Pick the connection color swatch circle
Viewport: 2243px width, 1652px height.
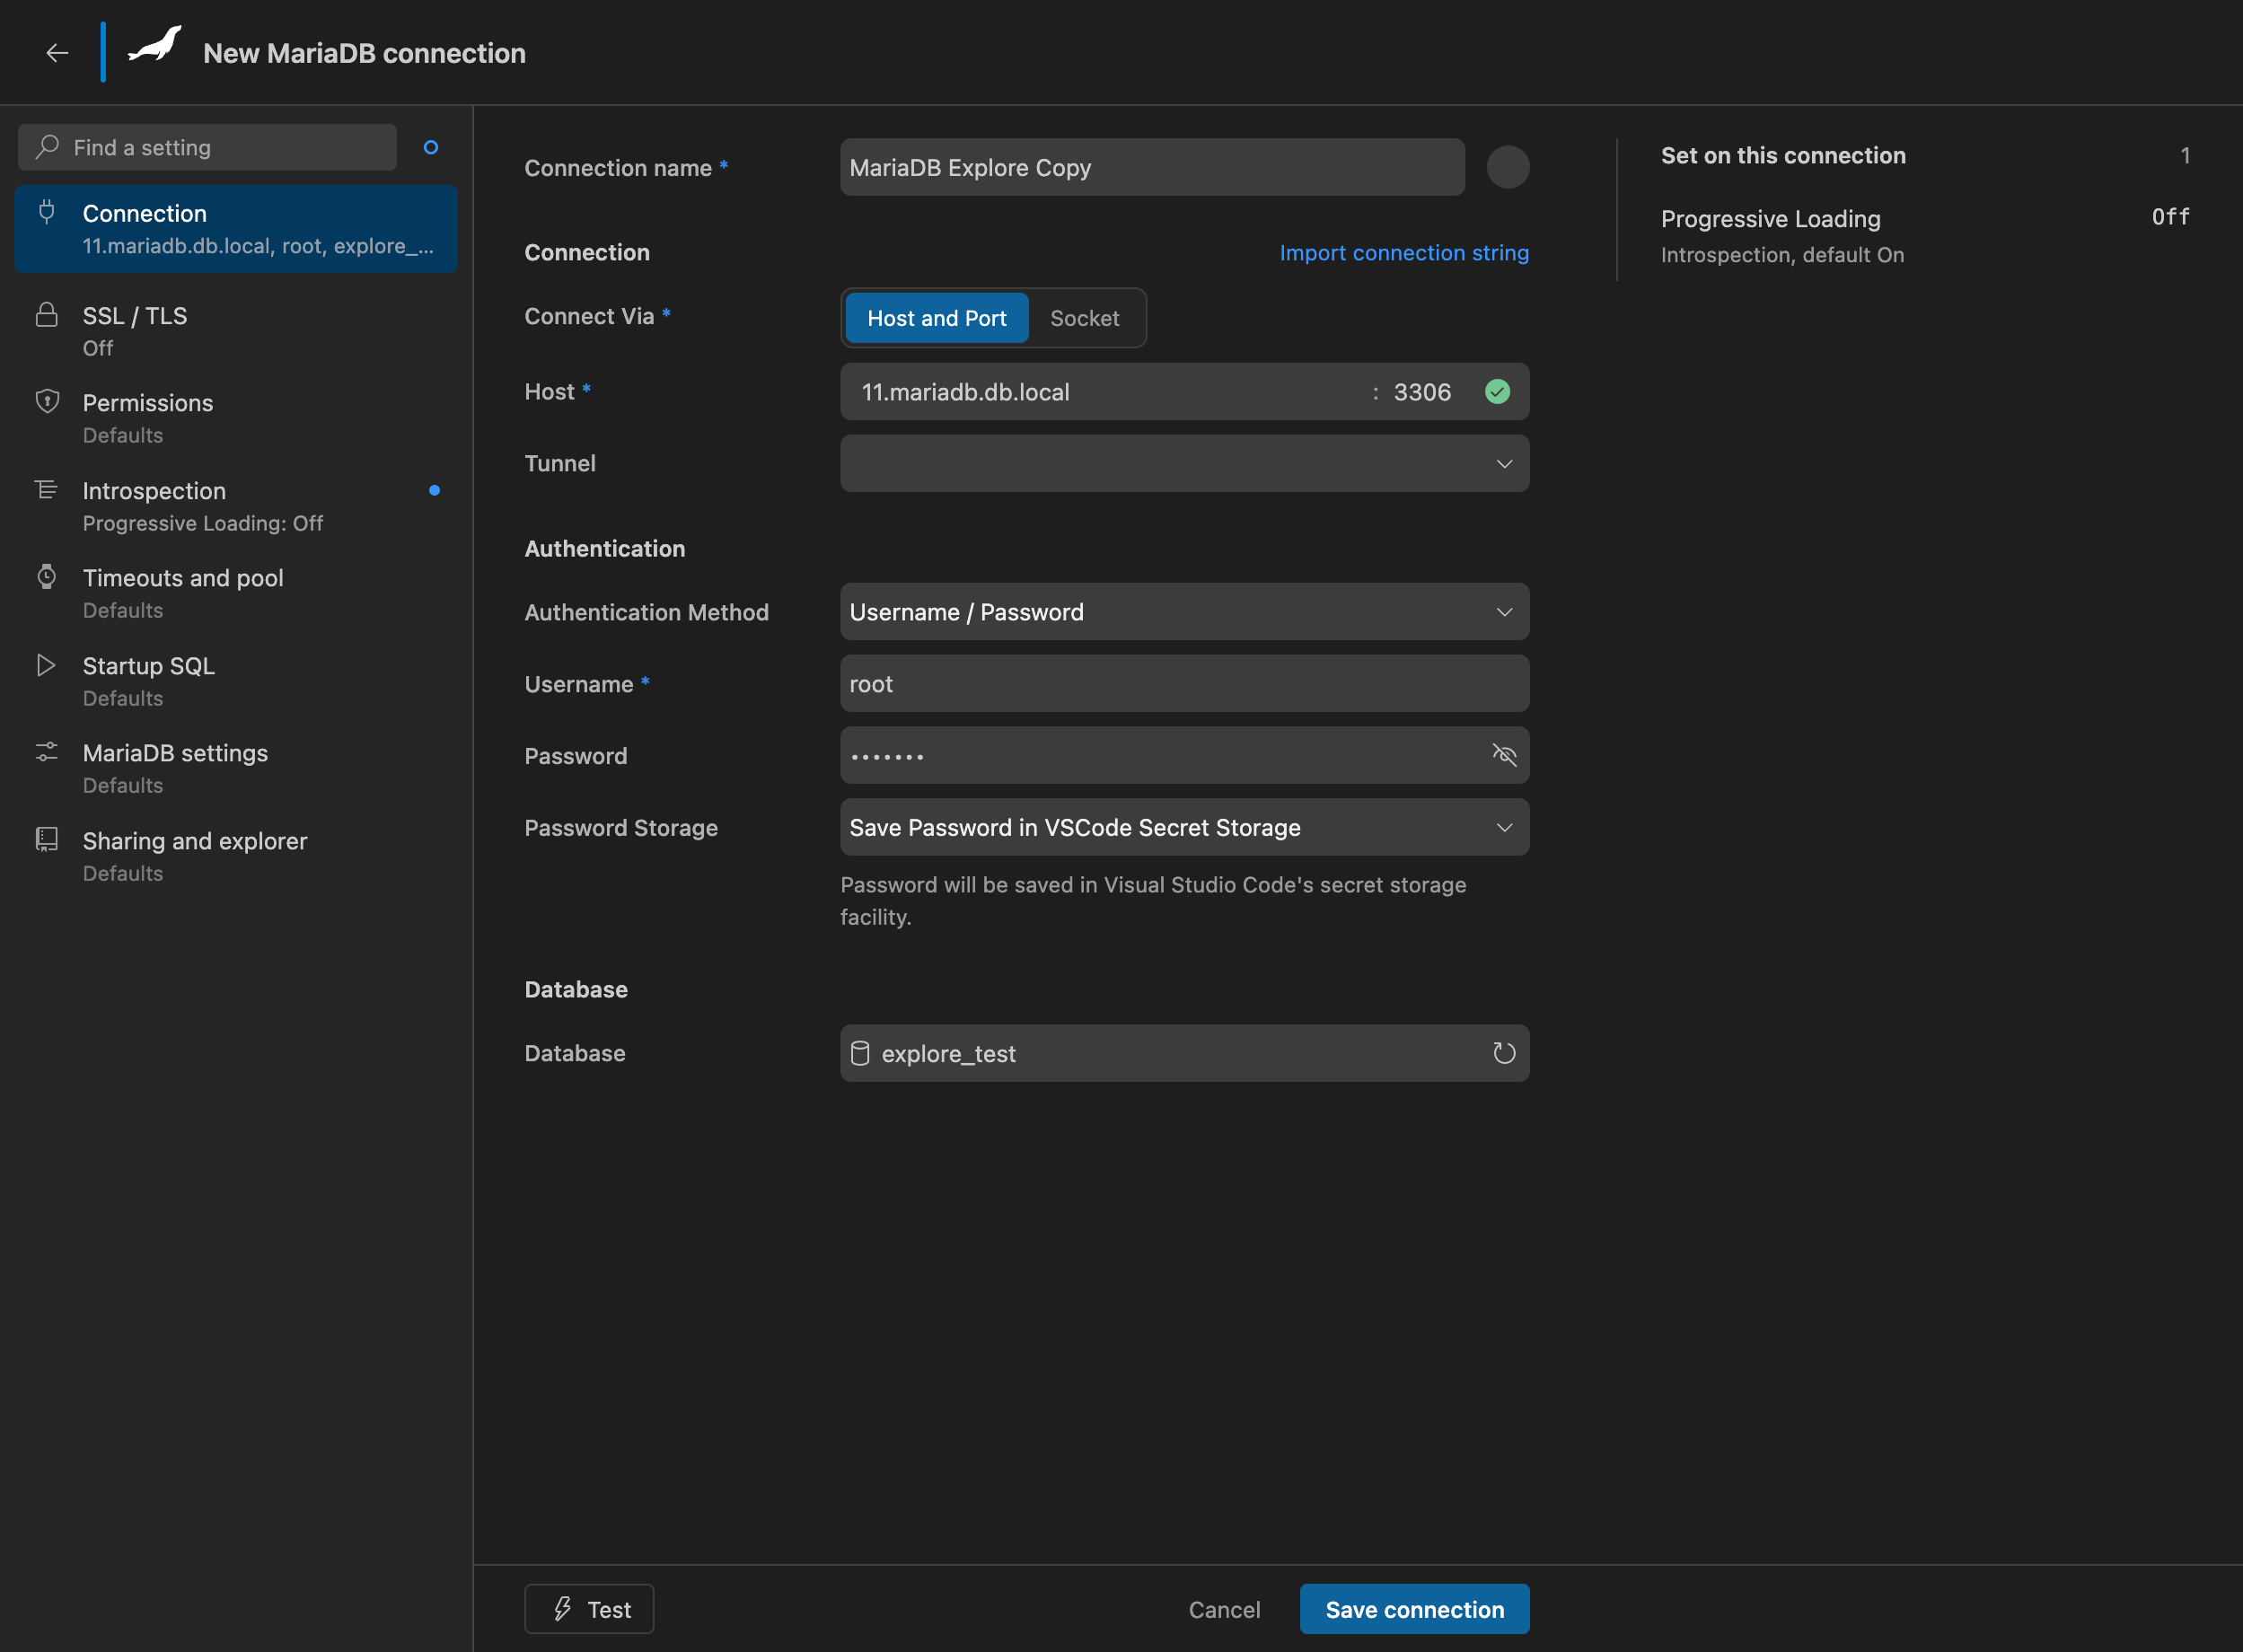pos(1508,167)
